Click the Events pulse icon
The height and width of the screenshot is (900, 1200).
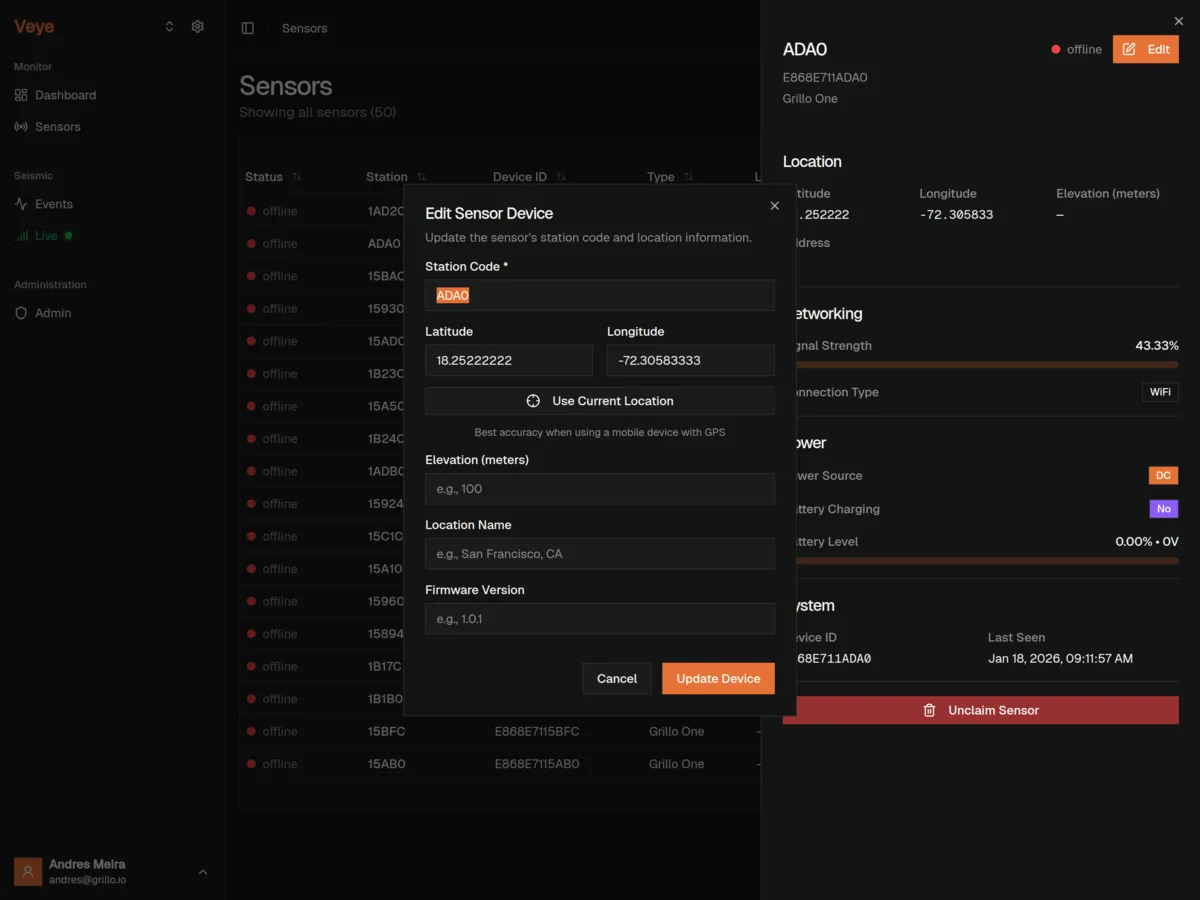click(21, 204)
